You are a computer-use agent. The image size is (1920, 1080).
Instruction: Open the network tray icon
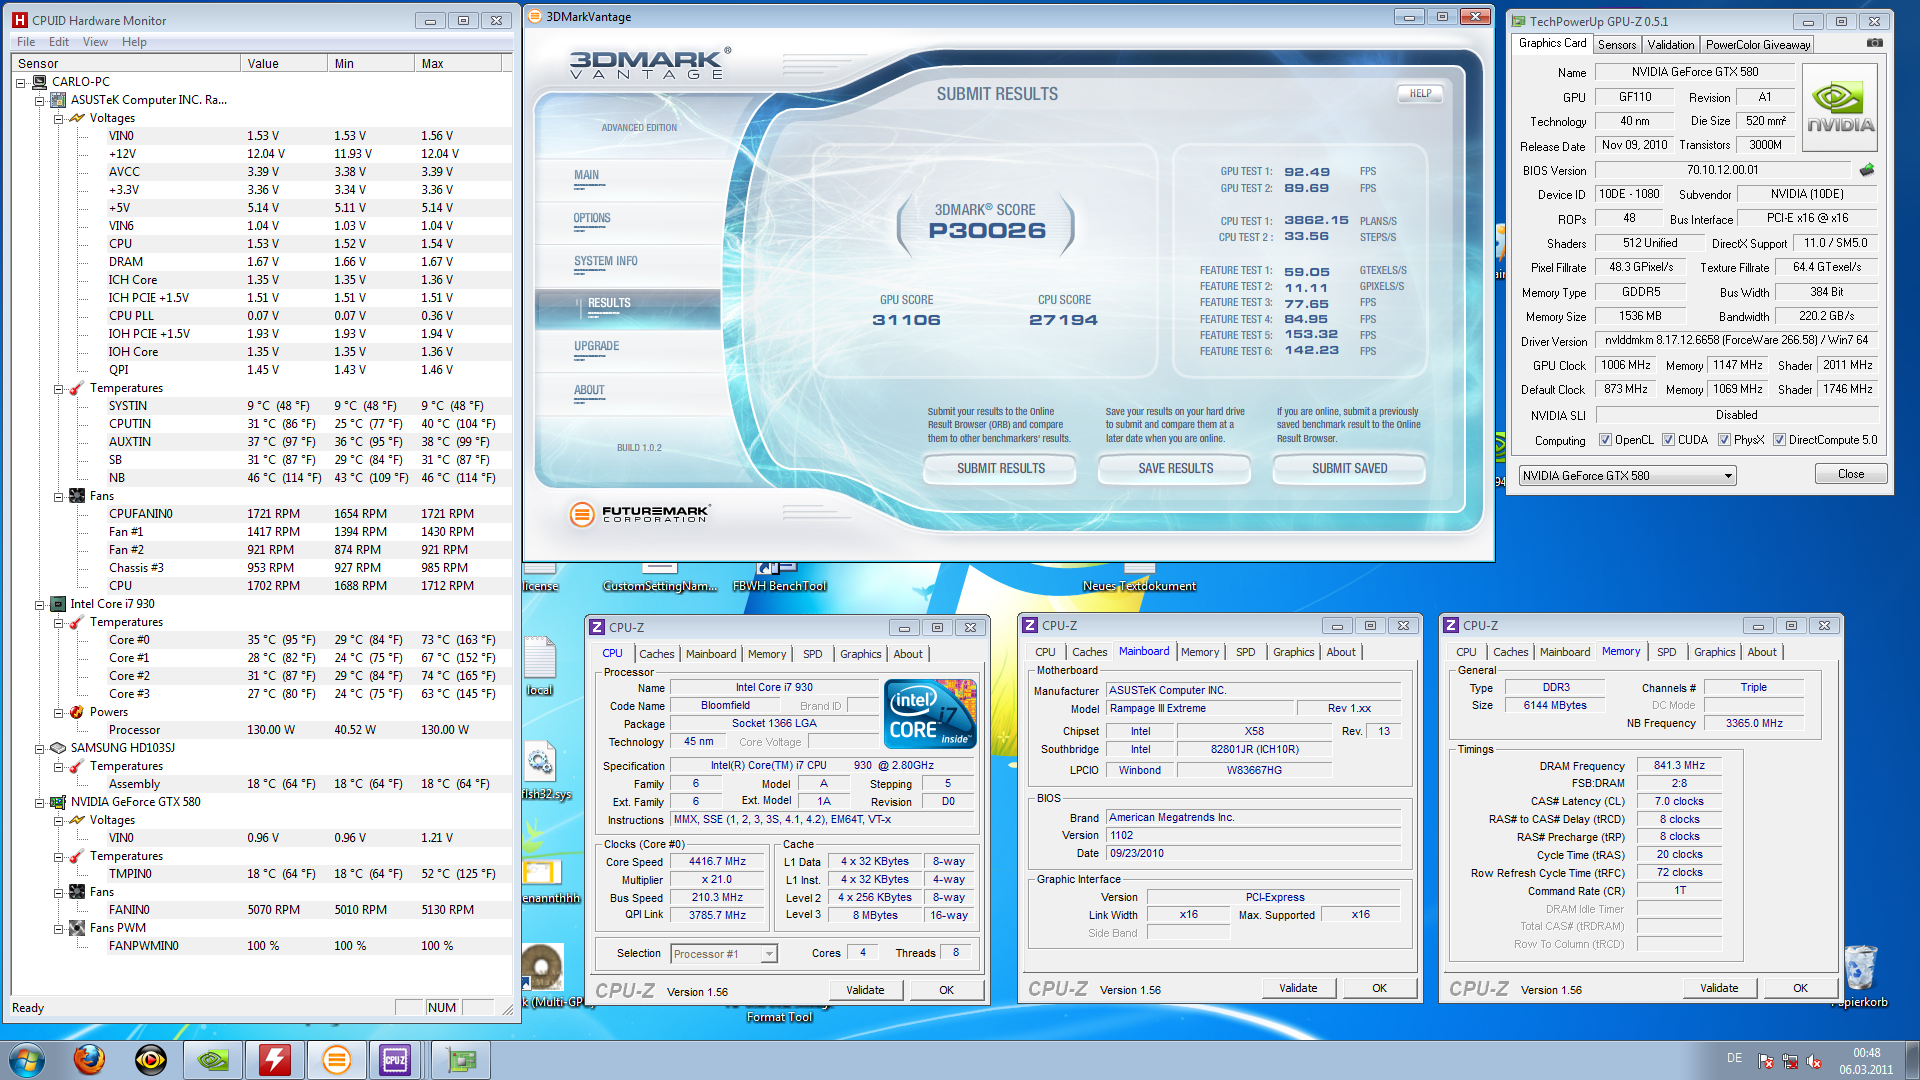pyautogui.click(x=1790, y=1062)
